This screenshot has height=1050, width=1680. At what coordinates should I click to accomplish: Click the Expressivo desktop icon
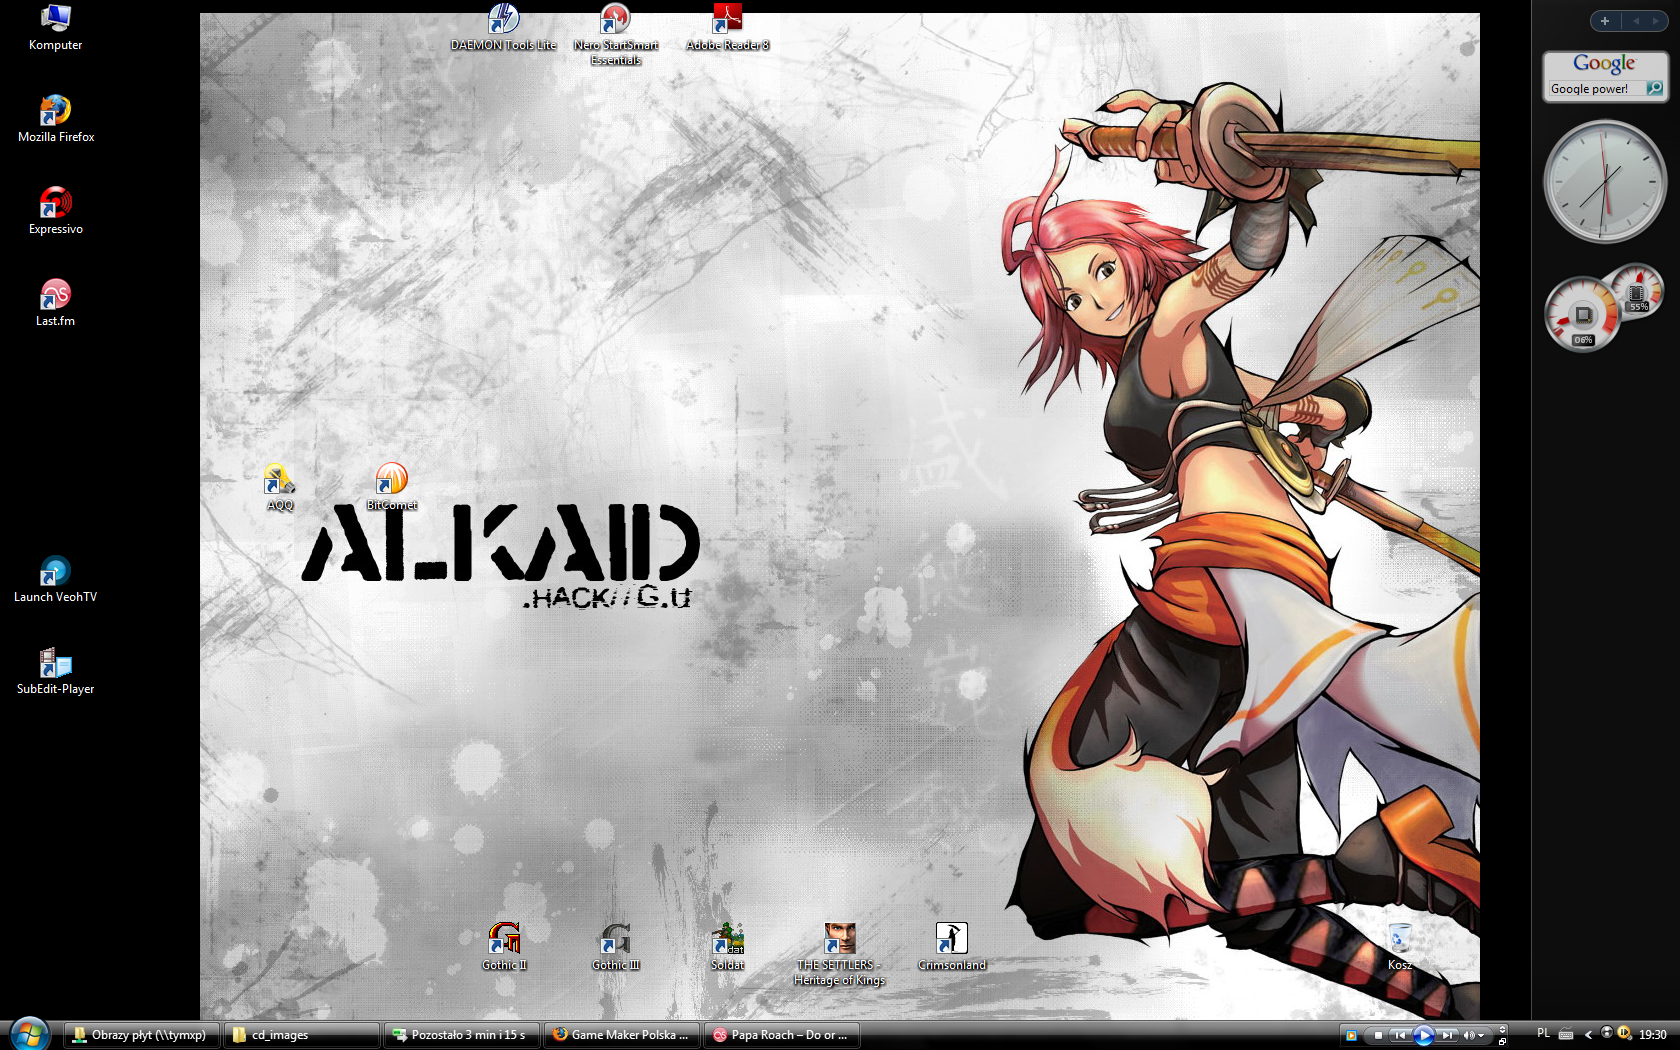click(x=55, y=204)
